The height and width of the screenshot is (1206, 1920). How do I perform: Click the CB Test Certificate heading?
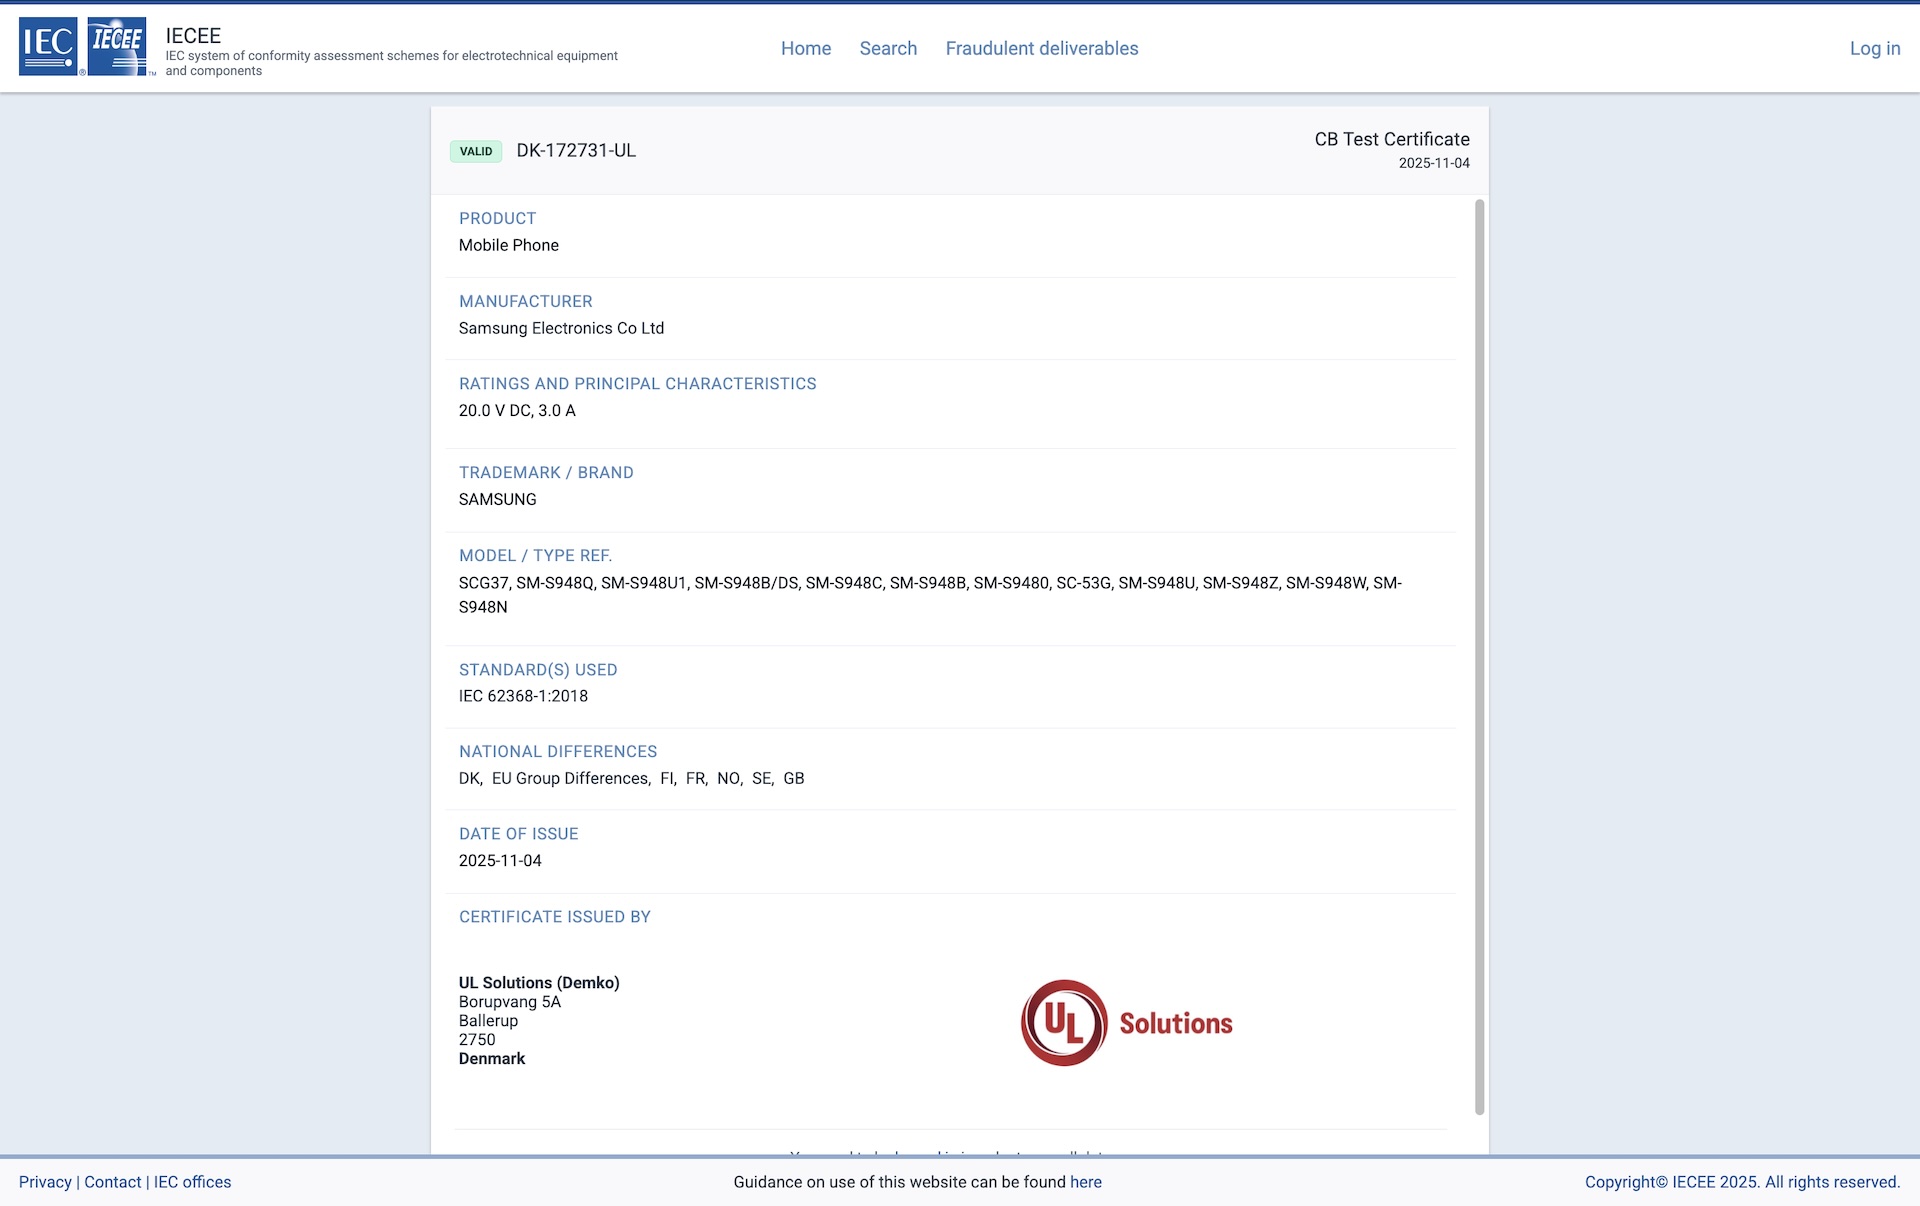pos(1391,139)
